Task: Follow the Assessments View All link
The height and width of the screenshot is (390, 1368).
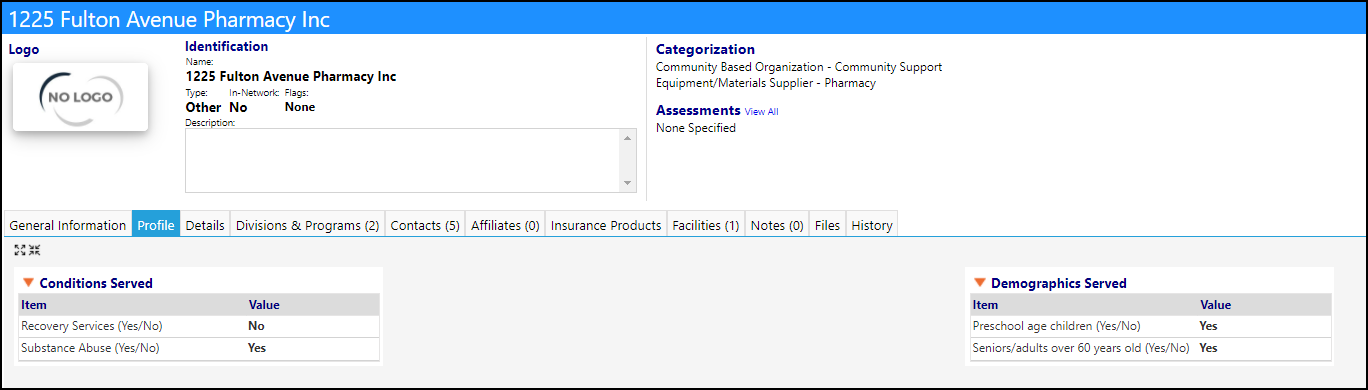Action: tap(761, 112)
